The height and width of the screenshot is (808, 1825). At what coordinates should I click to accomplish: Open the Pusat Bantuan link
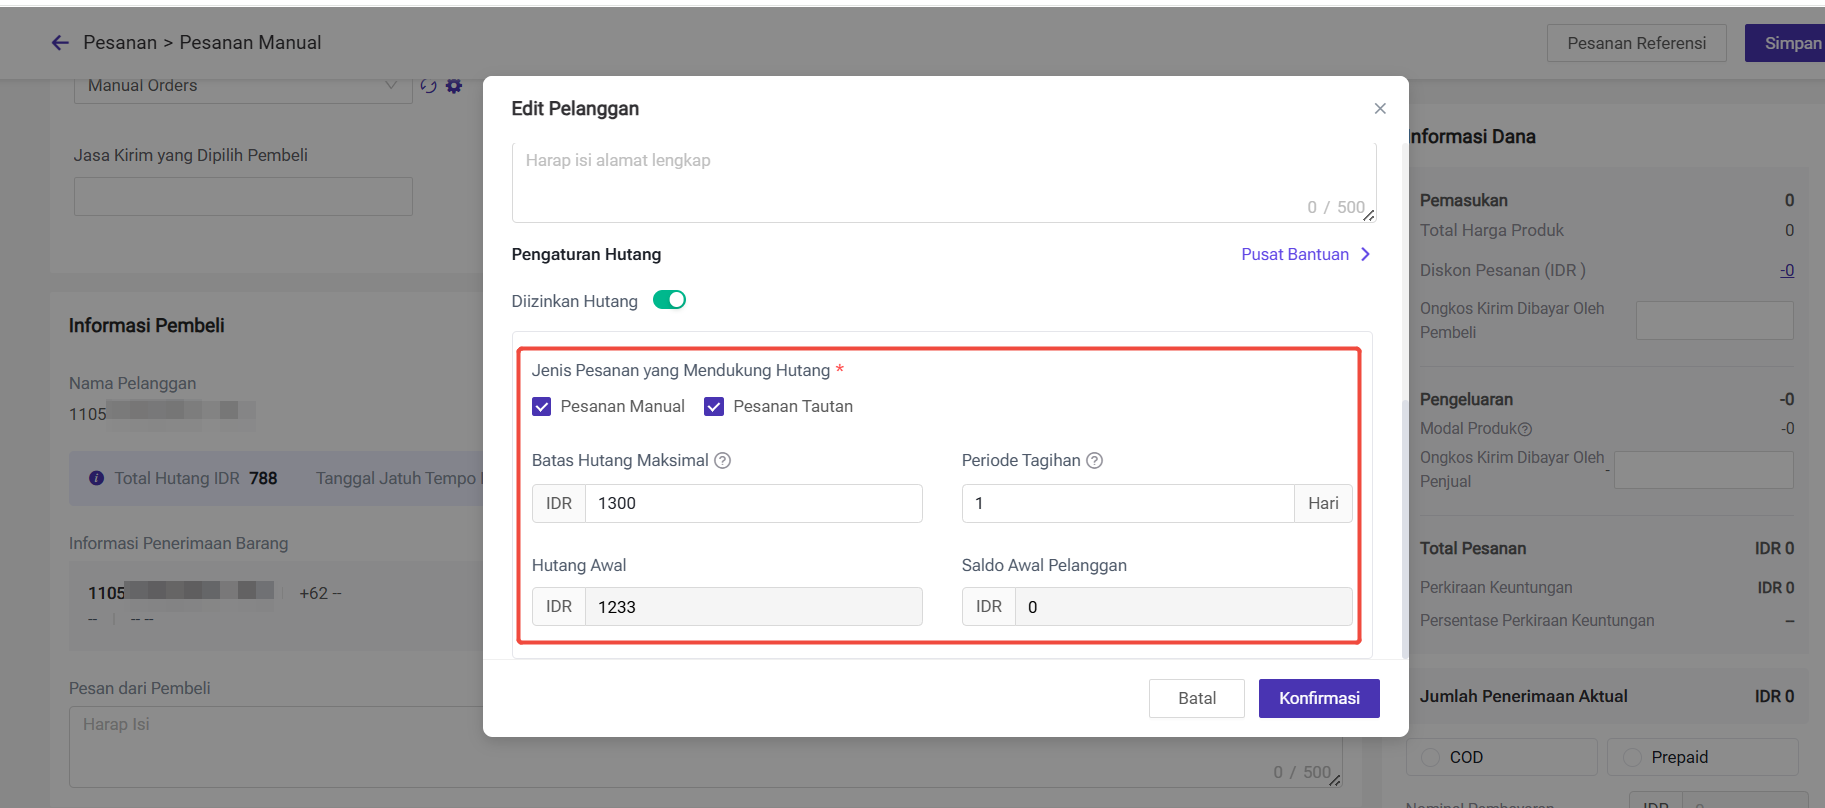pyautogui.click(x=1294, y=255)
